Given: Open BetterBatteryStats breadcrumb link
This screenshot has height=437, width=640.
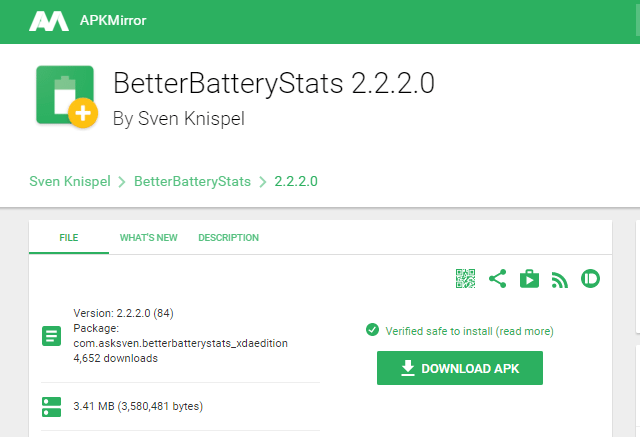Looking at the screenshot, I should (192, 181).
